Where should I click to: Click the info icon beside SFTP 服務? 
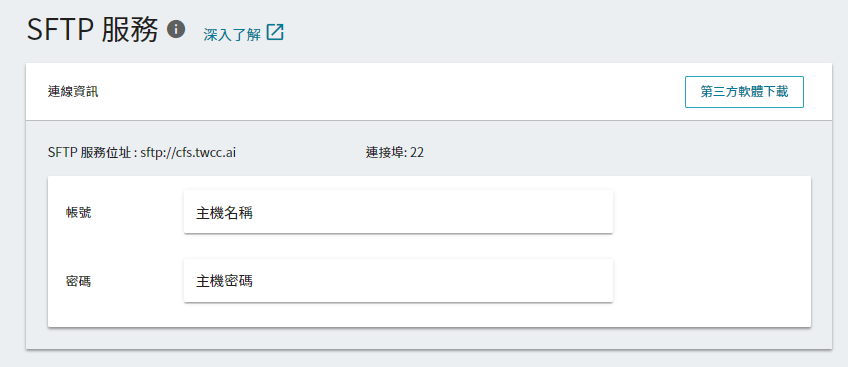click(x=176, y=29)
